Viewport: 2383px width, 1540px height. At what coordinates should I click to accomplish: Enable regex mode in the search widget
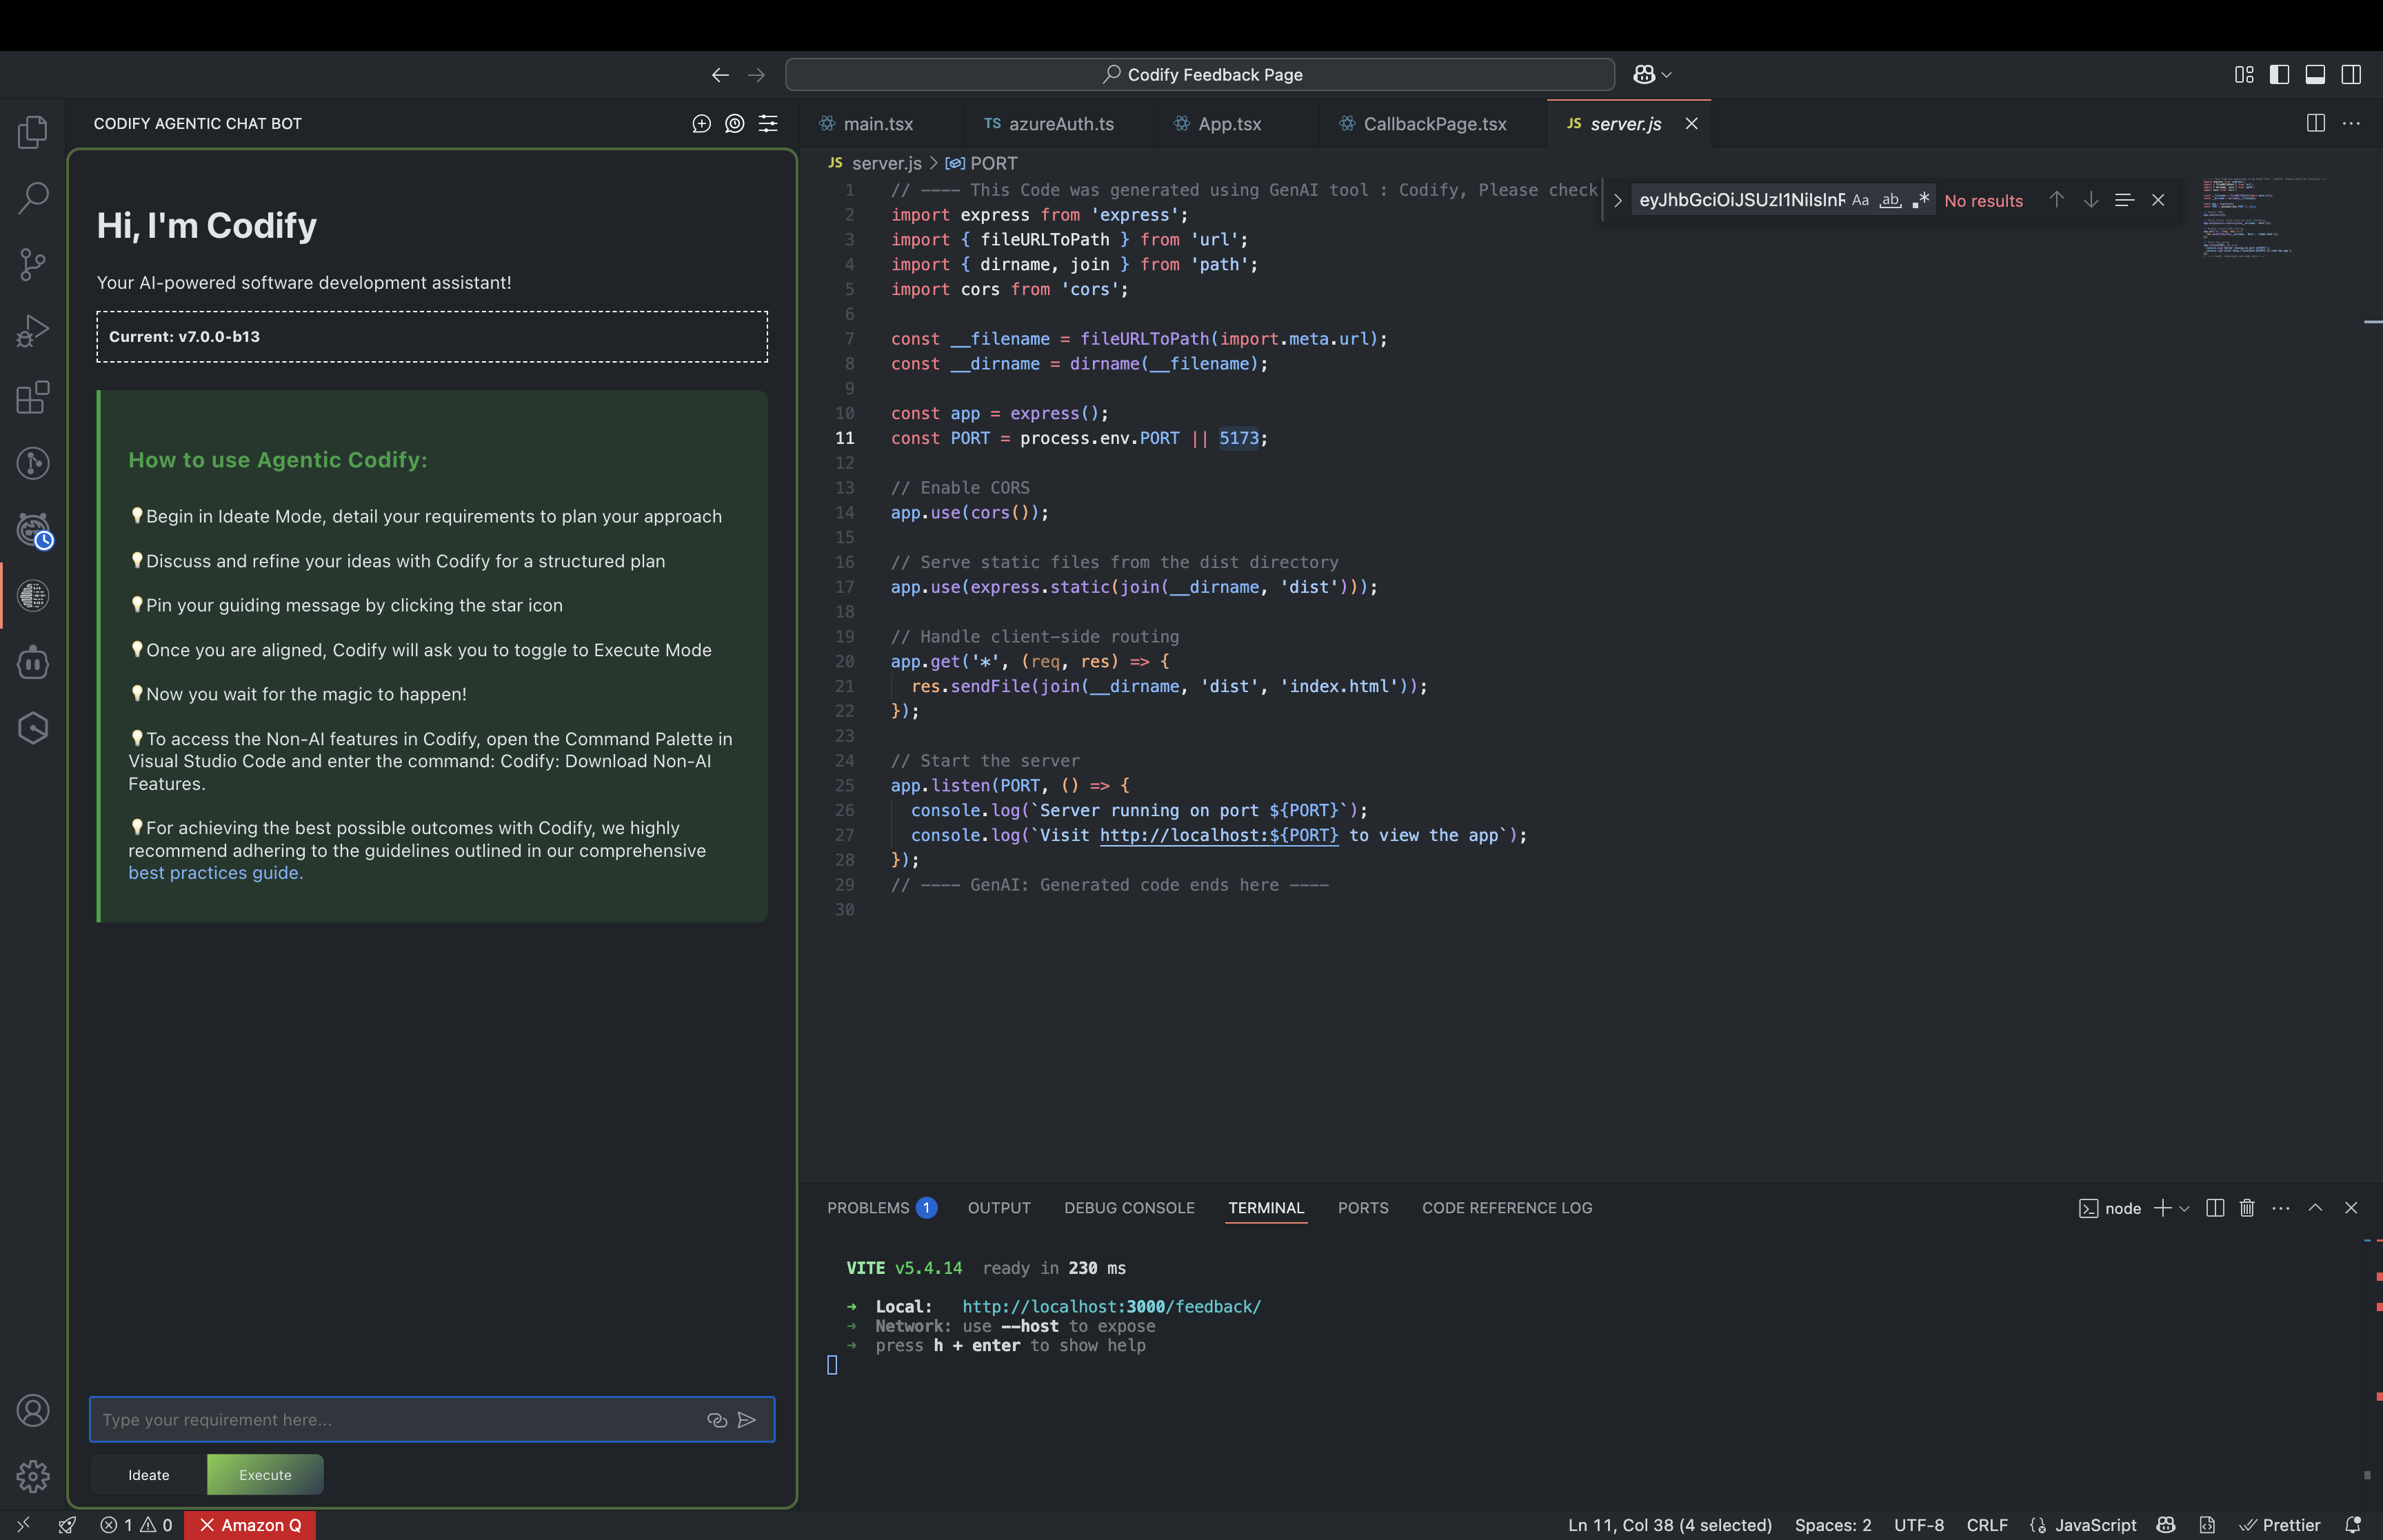pyautogui.click(x=1920, y=200)
